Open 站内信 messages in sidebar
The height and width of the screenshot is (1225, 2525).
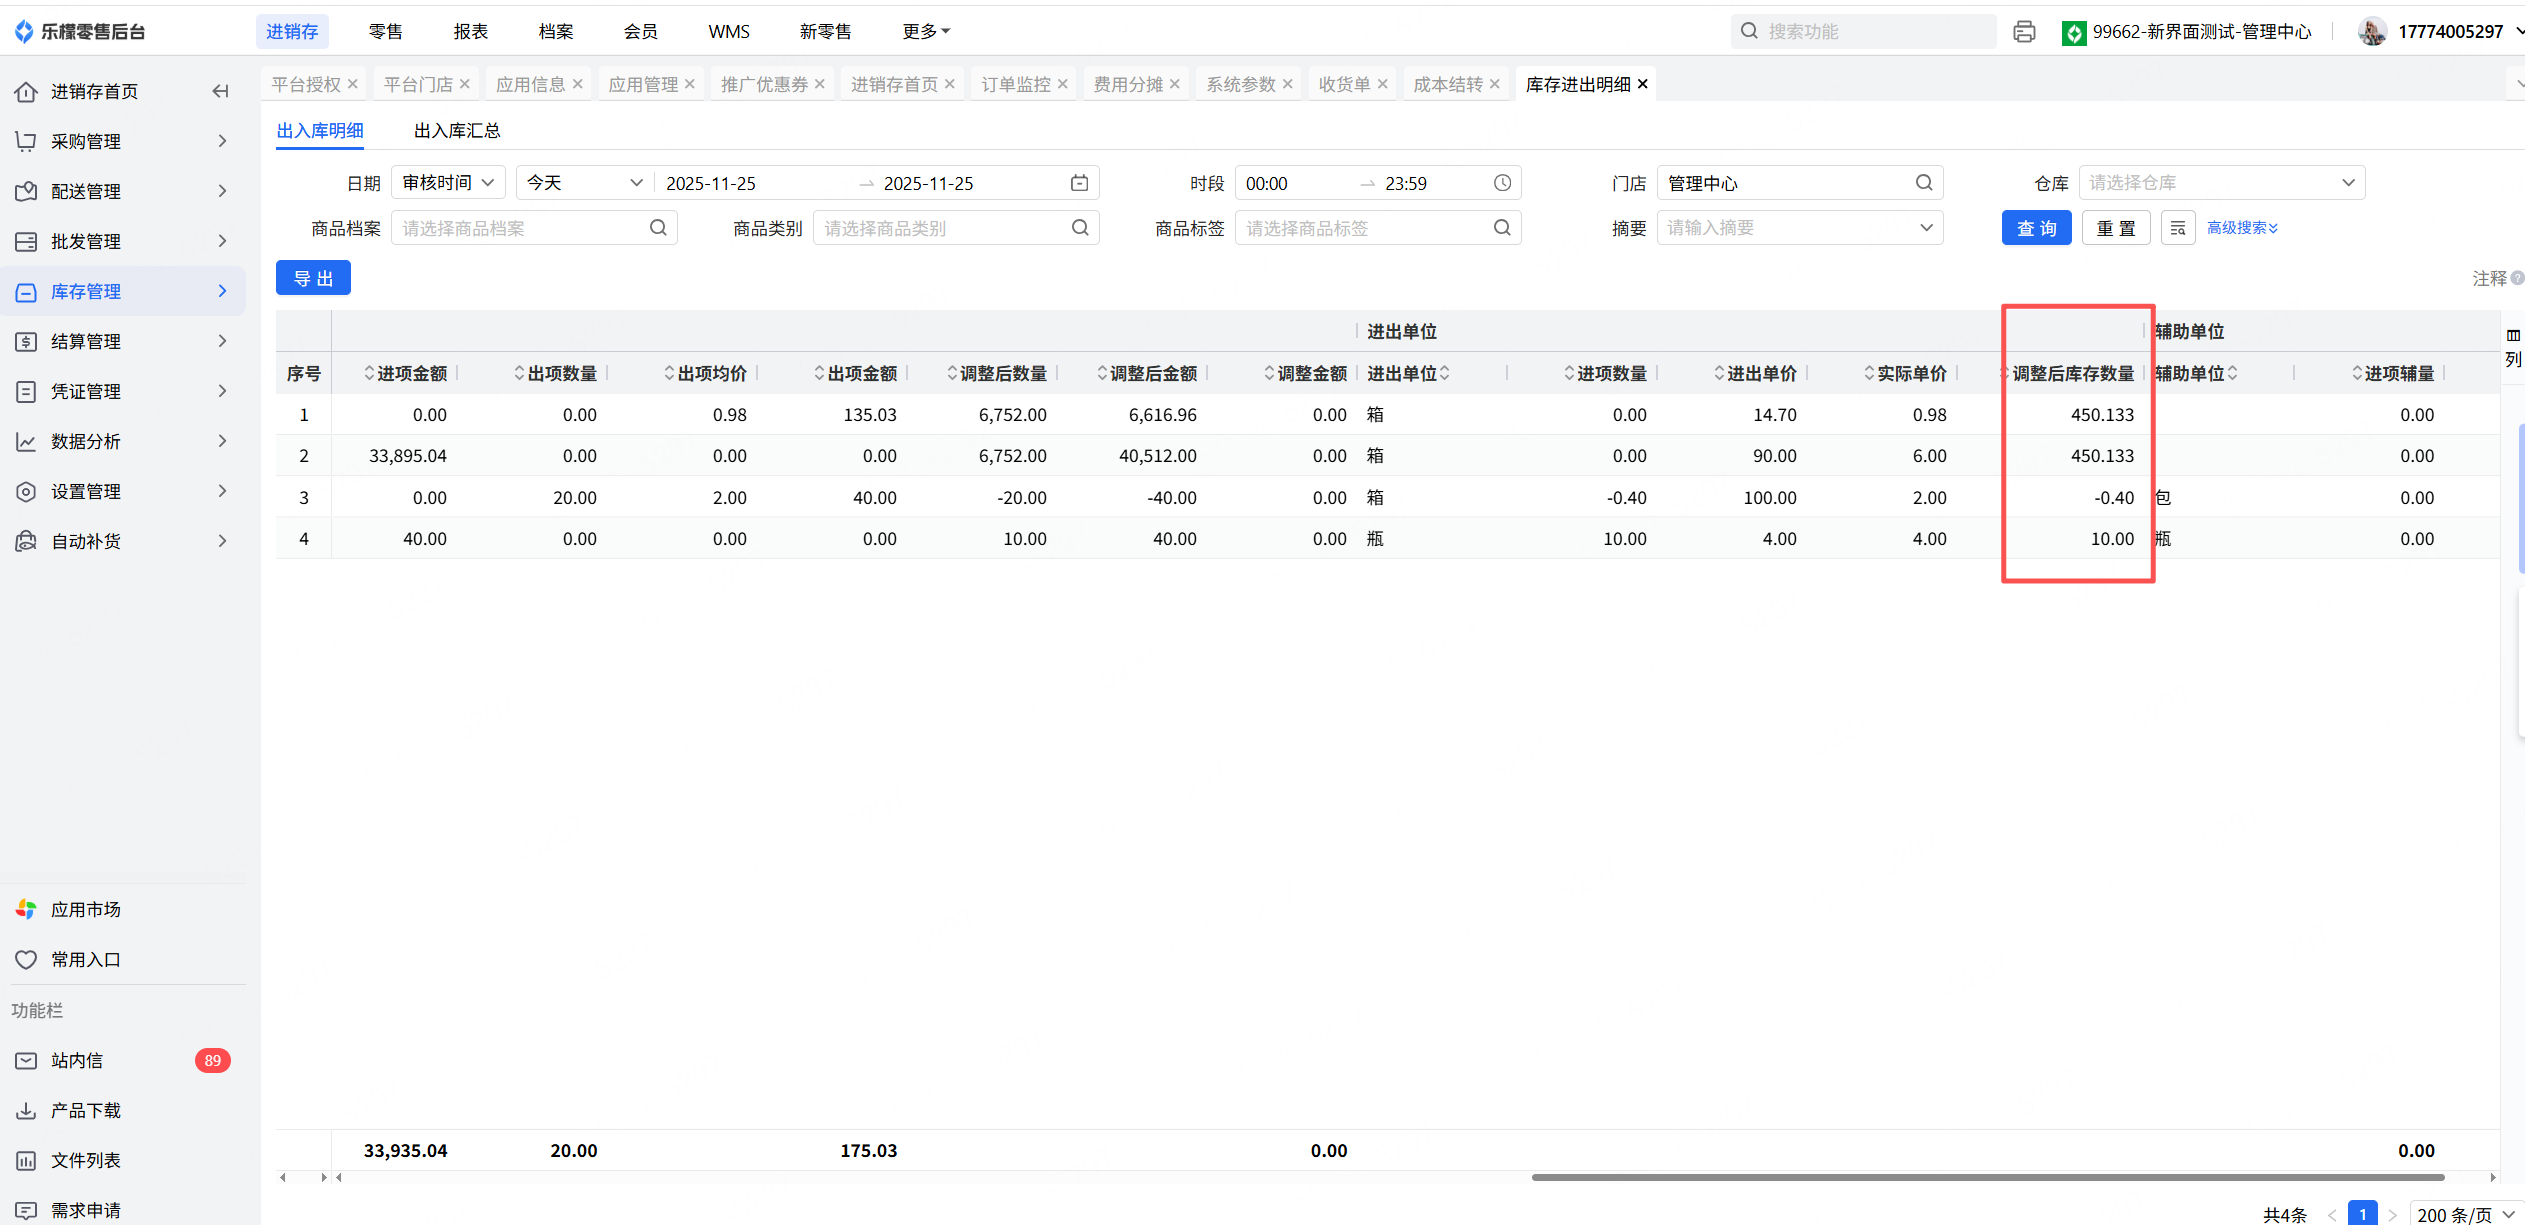[x=77, y=1060]
